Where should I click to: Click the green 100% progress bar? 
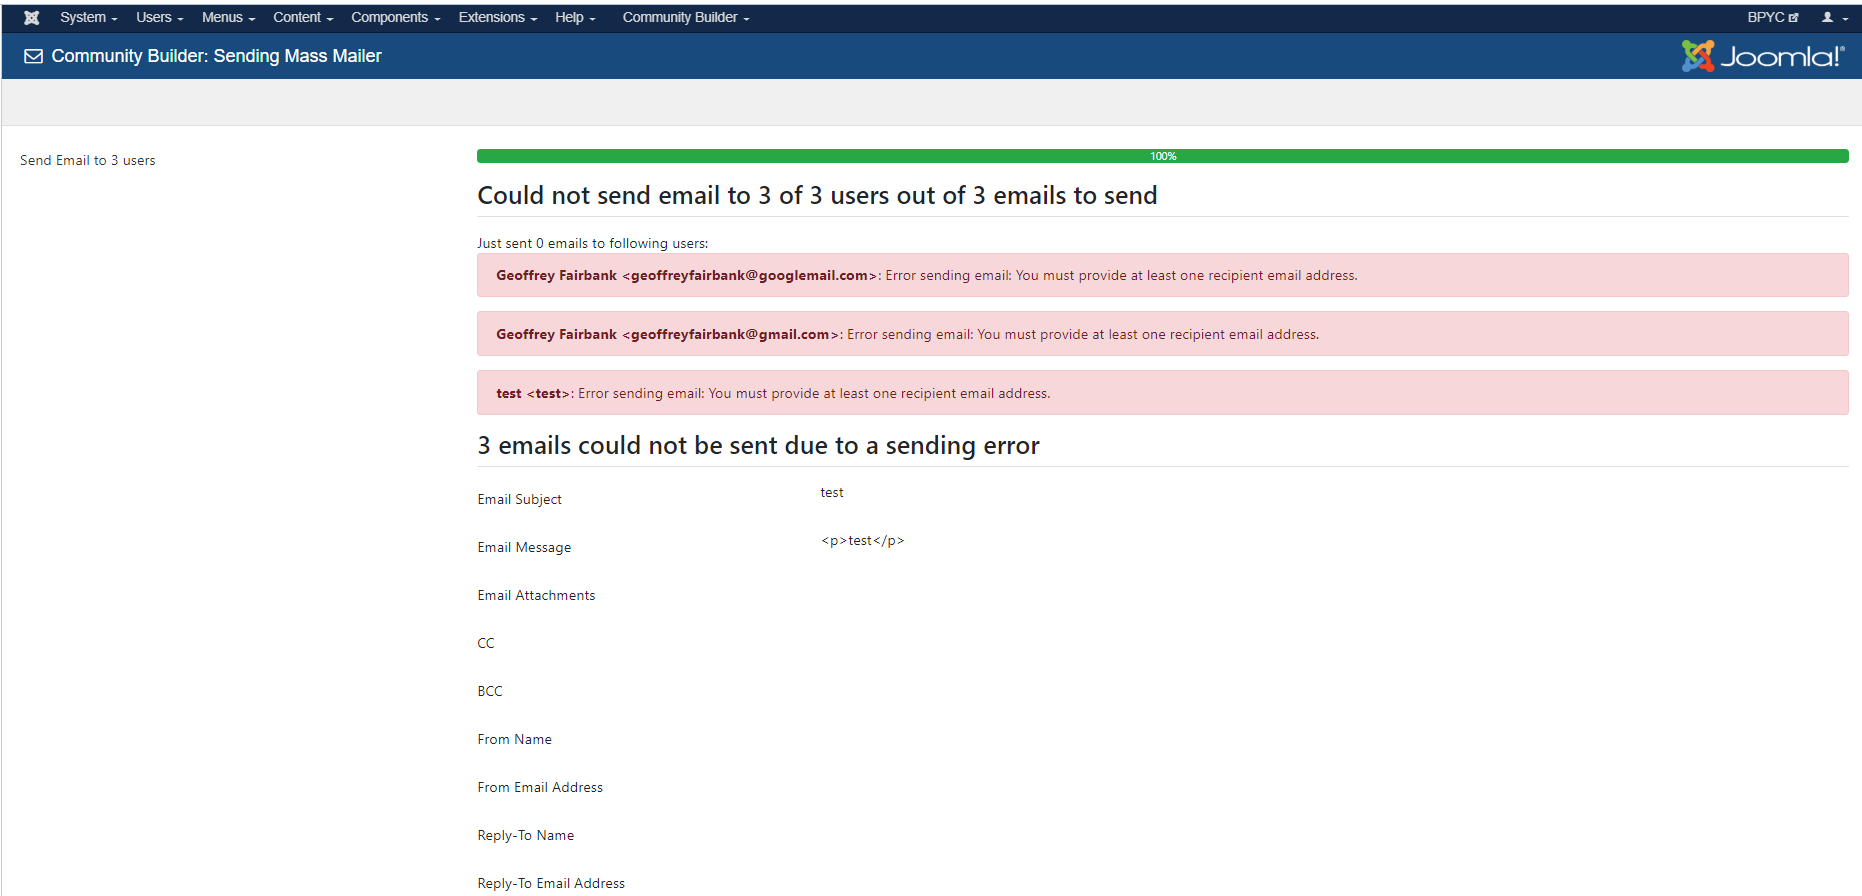[1162, 156]
